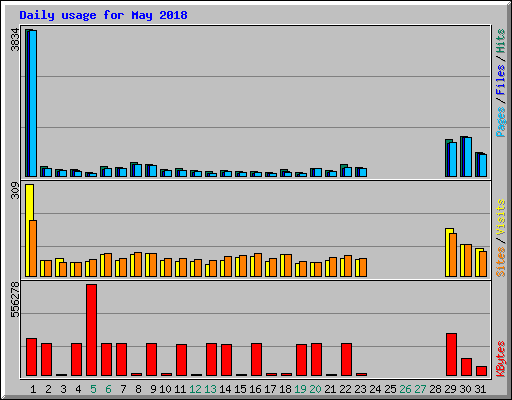The image size is (512, 400).
Task: Click the Files legend label
Action: click(500, 80)
